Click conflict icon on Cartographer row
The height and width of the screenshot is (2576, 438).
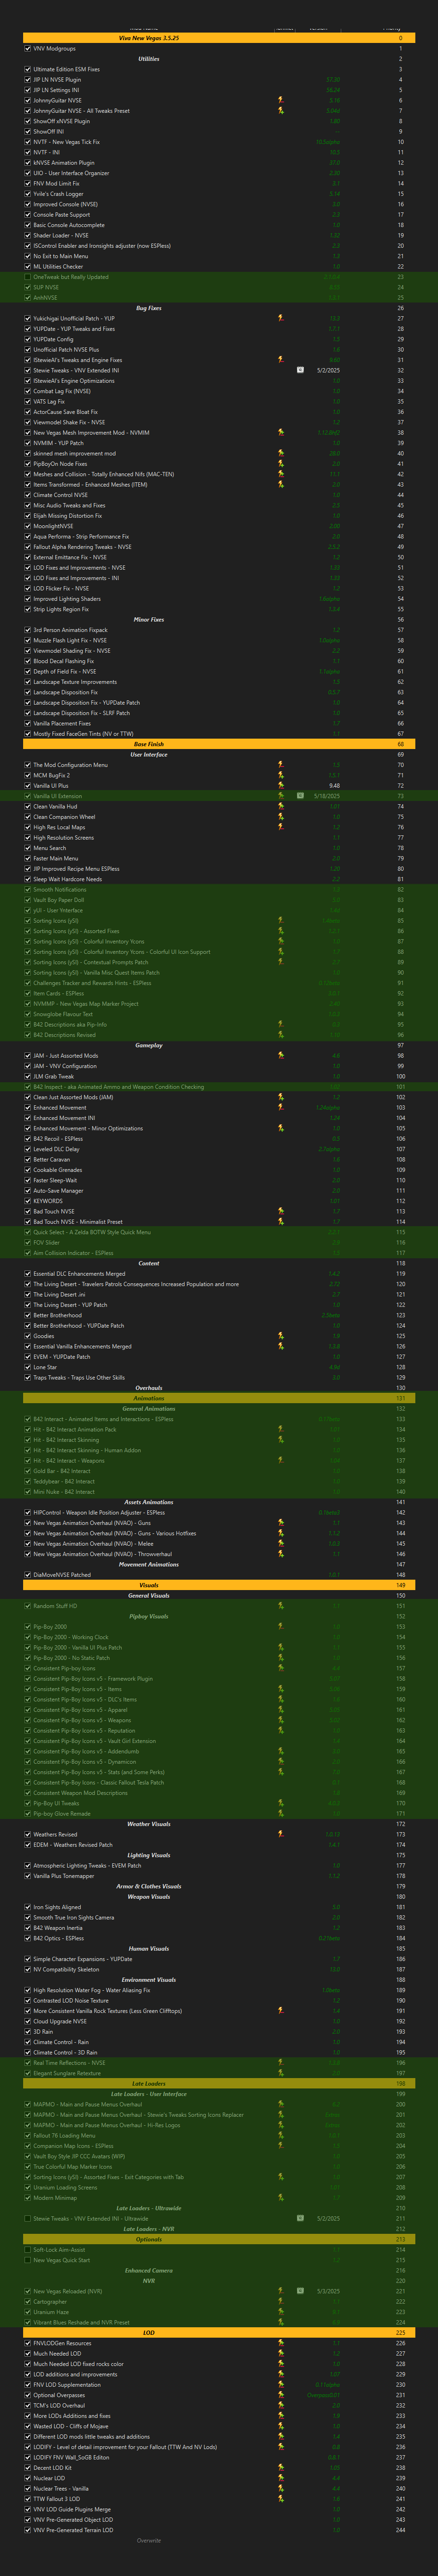pyautogui.click(x=280, y=2302)
